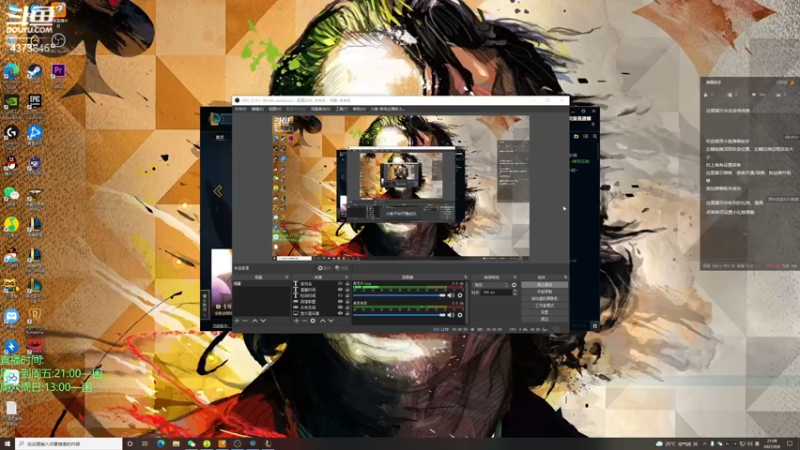Mute the microphone/Aux audio channel
The height and width of the screenshot is (450, 800).
(451, 295)
